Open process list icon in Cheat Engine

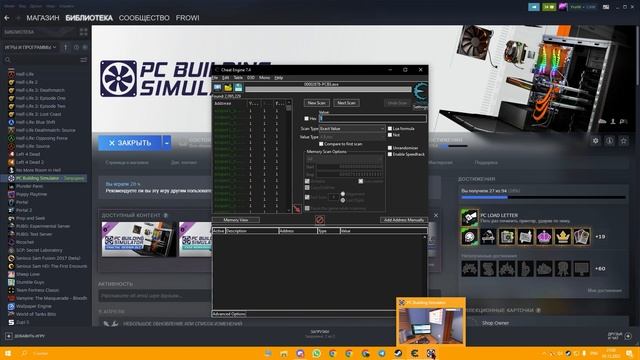[x=218, y=87]
